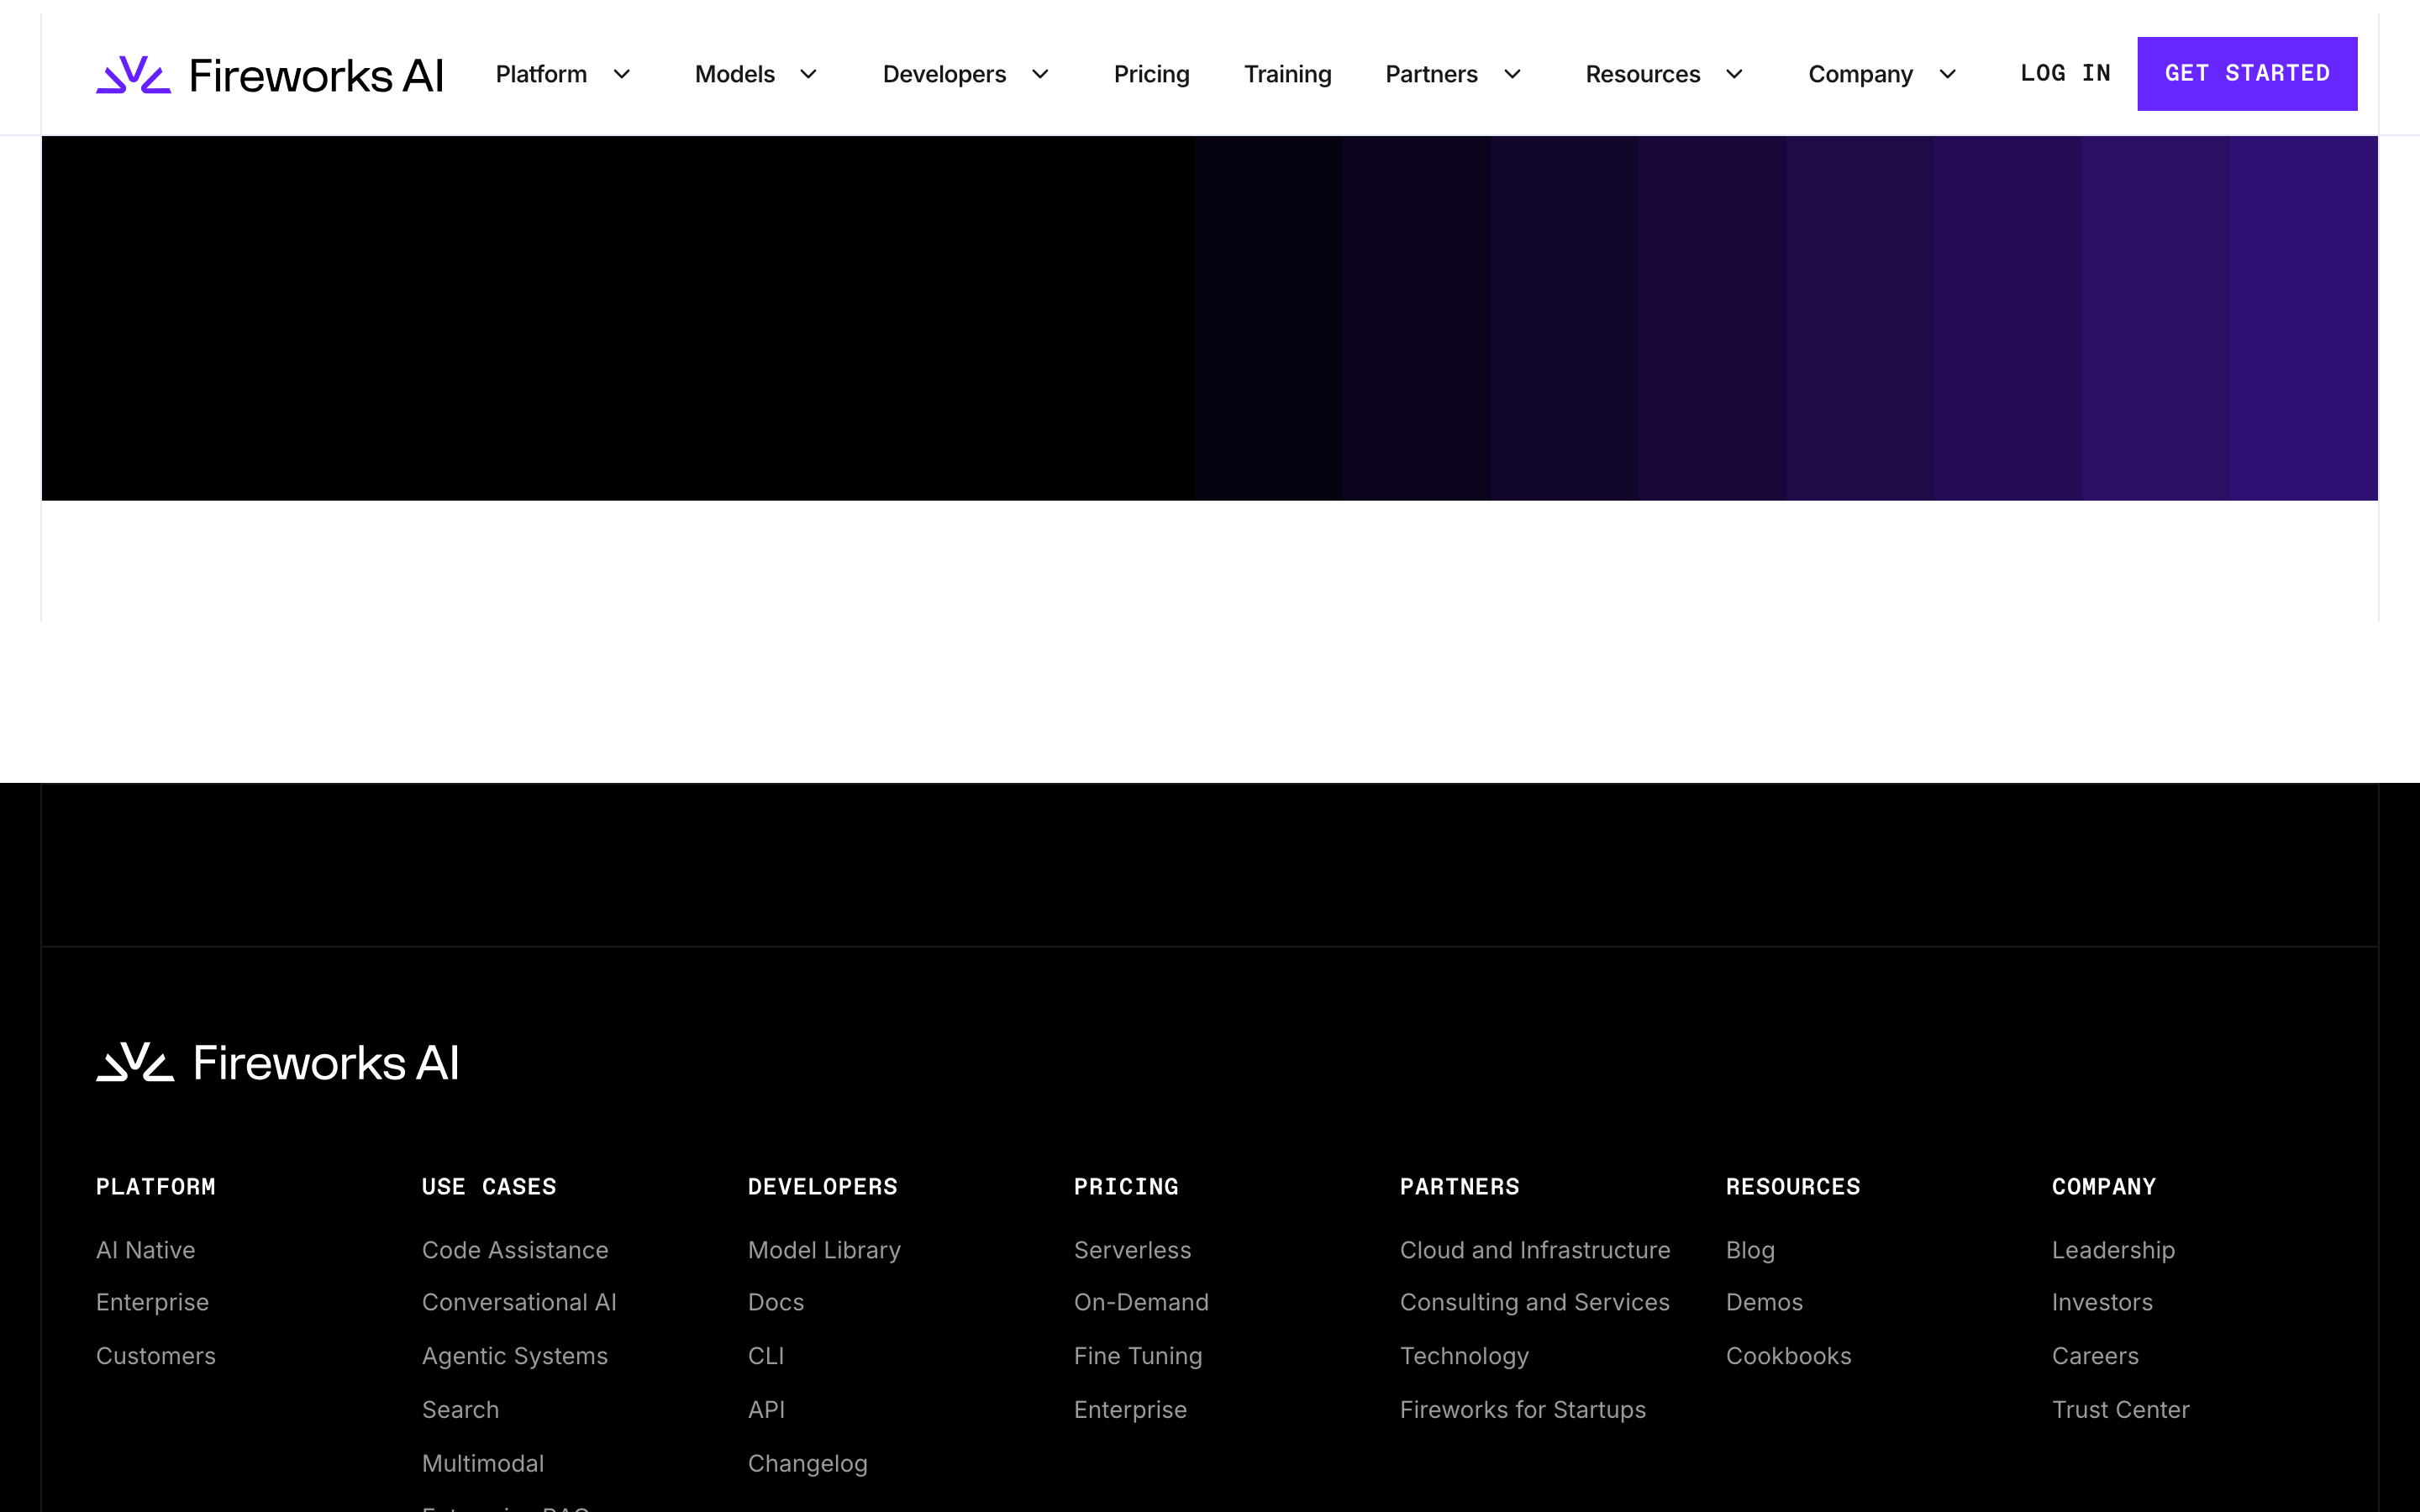Open AI Native footer link
2420x1512 pixels.
pyautogui.click(x=146, y=1250)
